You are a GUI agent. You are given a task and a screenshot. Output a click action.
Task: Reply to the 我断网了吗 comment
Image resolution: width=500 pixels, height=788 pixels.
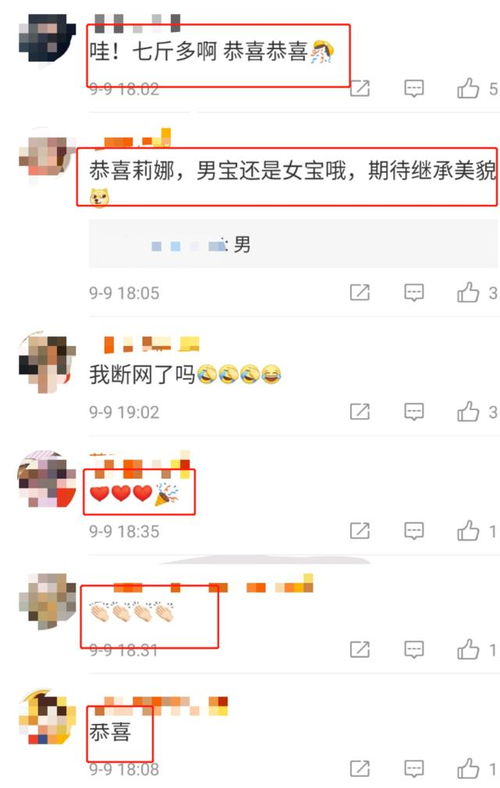(x=414, y=412)
